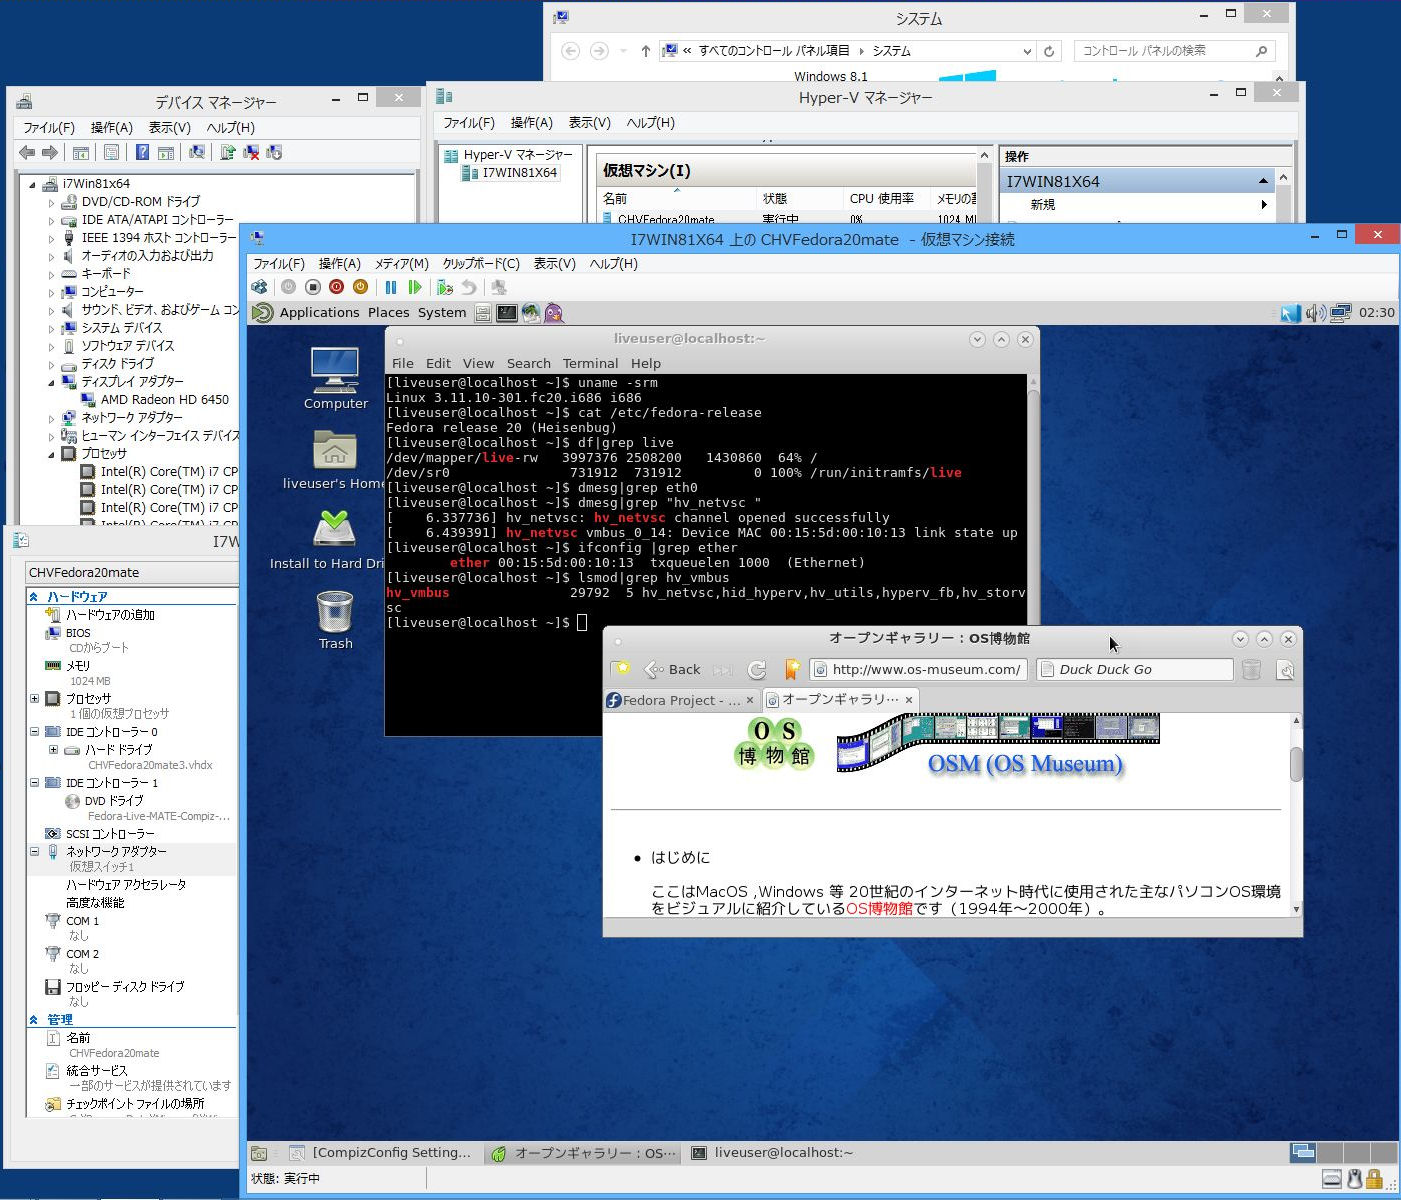Image resolution: width=1401 pixels, height=1200 pixels.
Task: Close the オープンギャラリ browser tab
Action: tap(908, 700)
